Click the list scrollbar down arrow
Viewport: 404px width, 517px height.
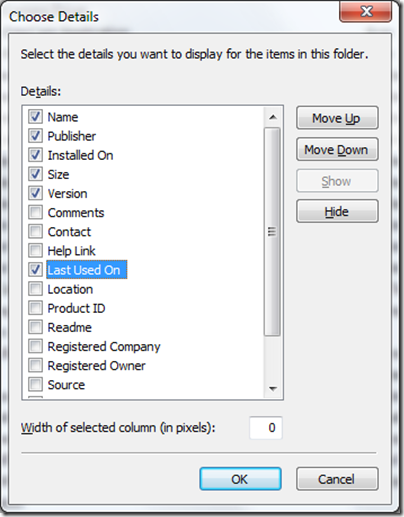coord(273,389)
